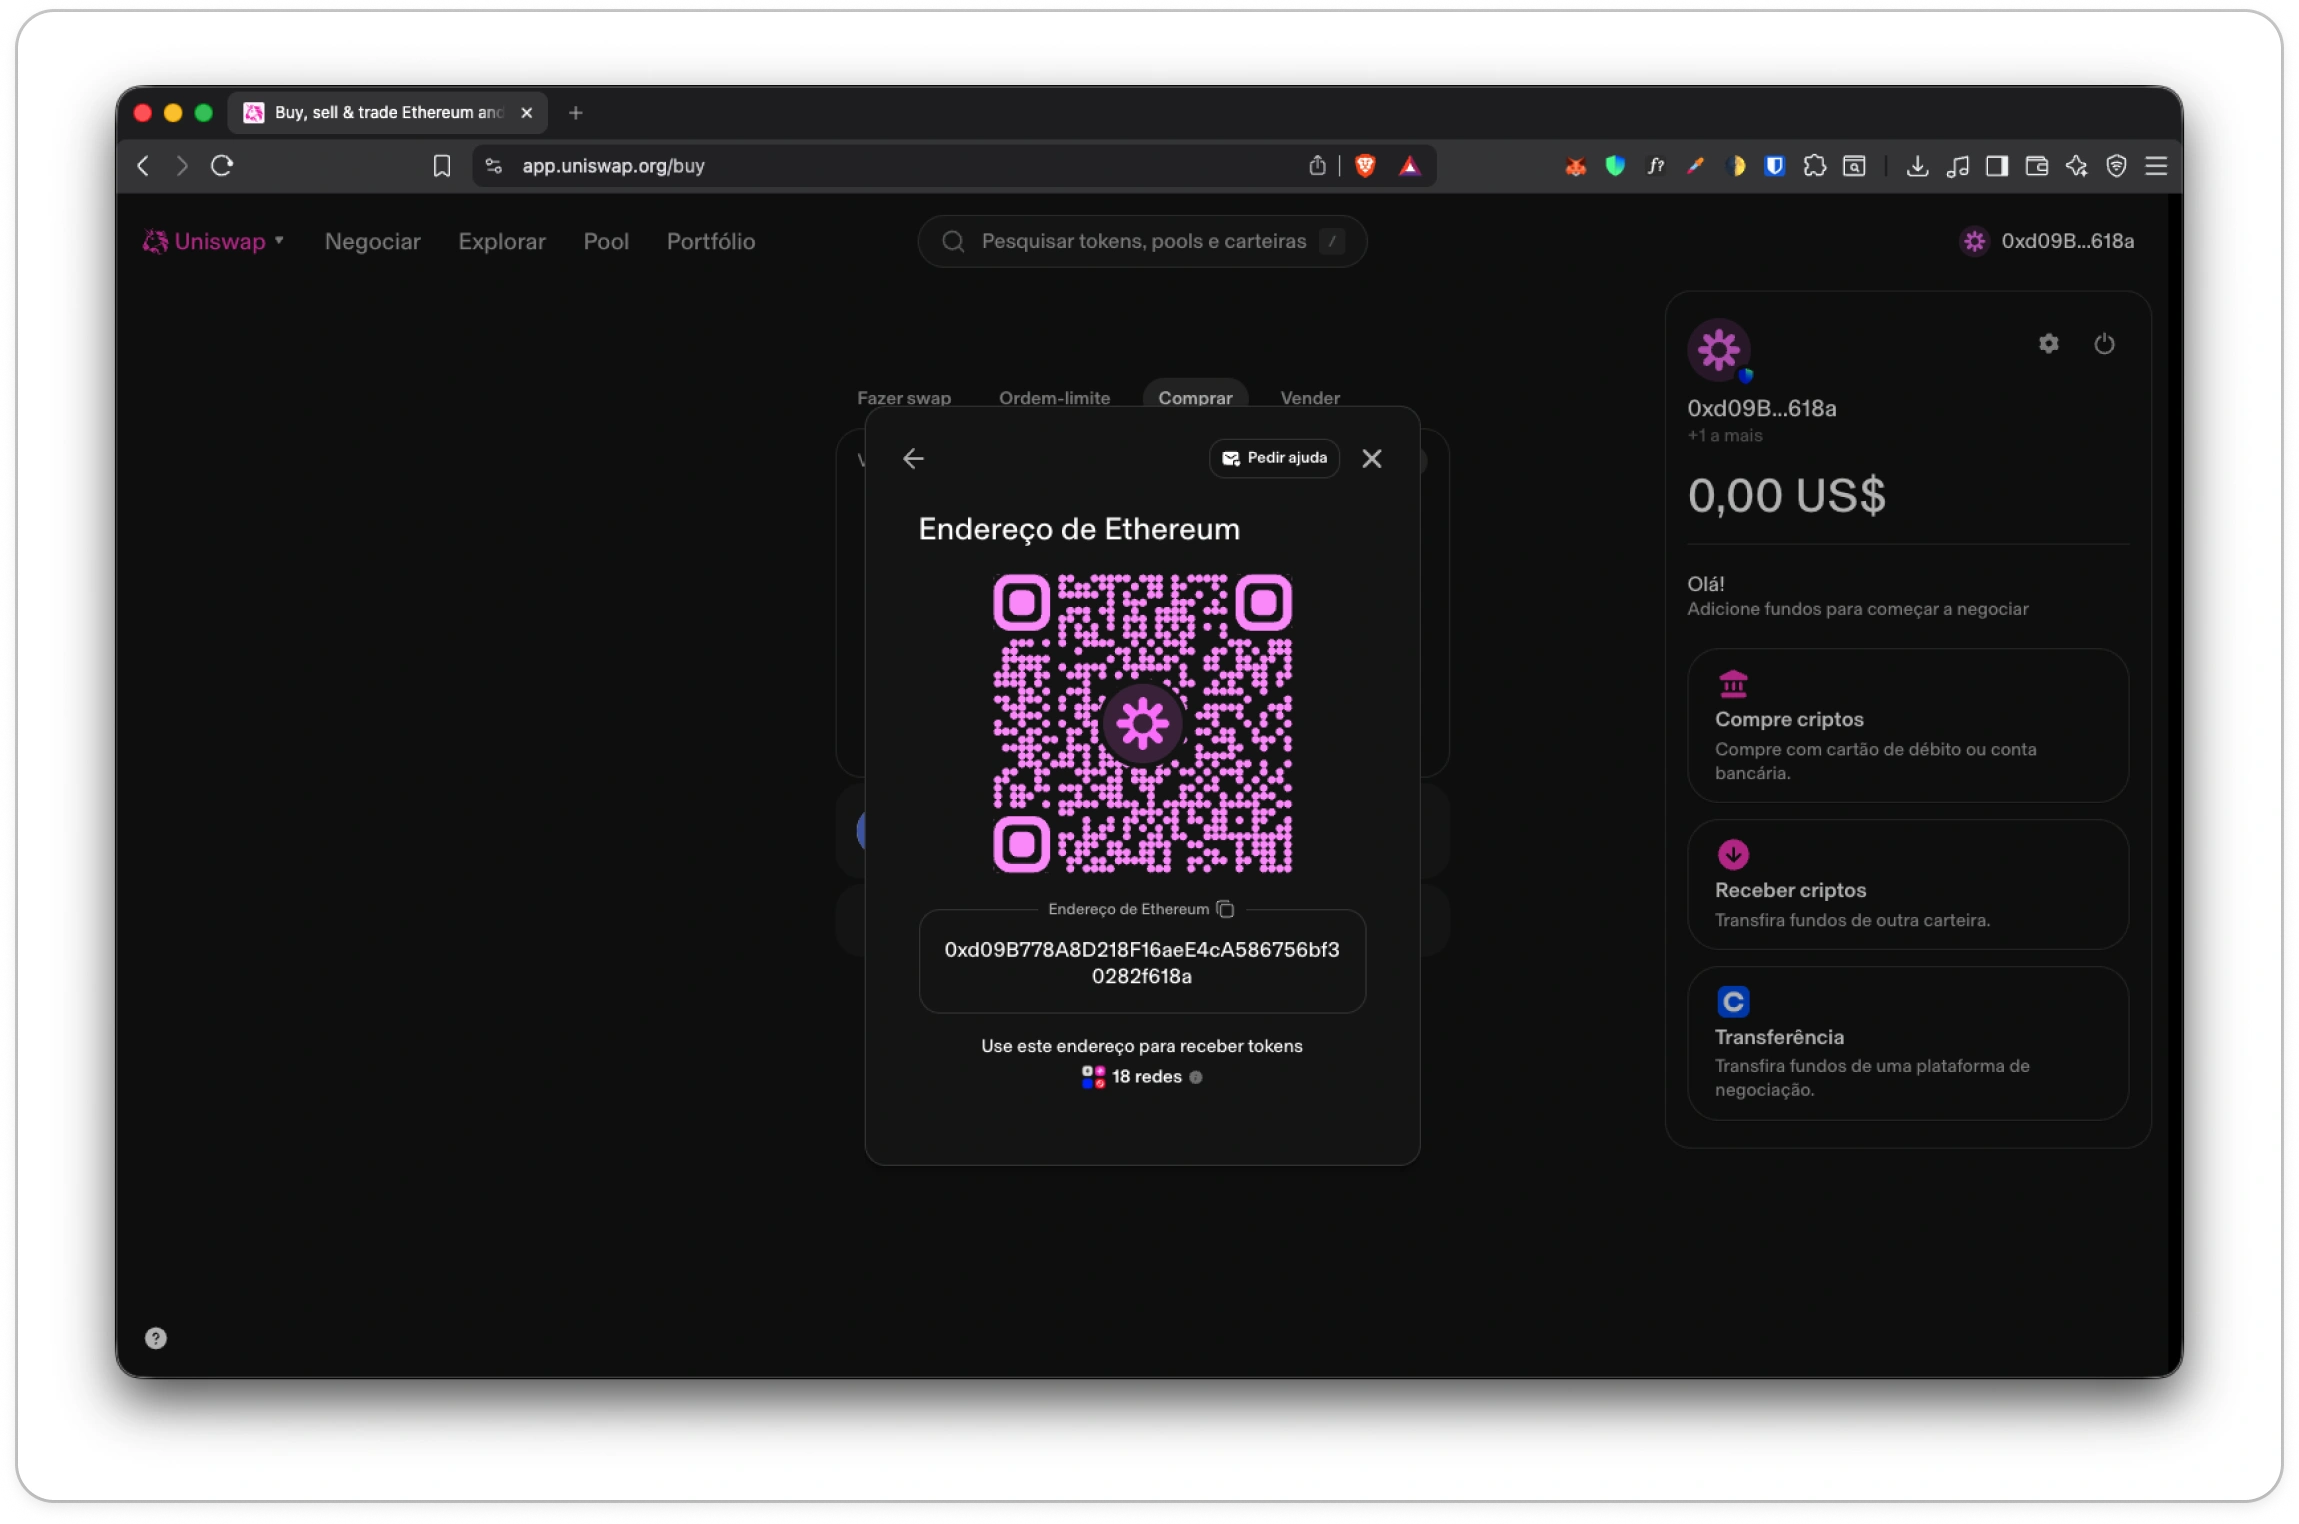Close the Buy, sell & trade Ethereum tab
Screen dimensions: 2299x1524
[527, 113]
